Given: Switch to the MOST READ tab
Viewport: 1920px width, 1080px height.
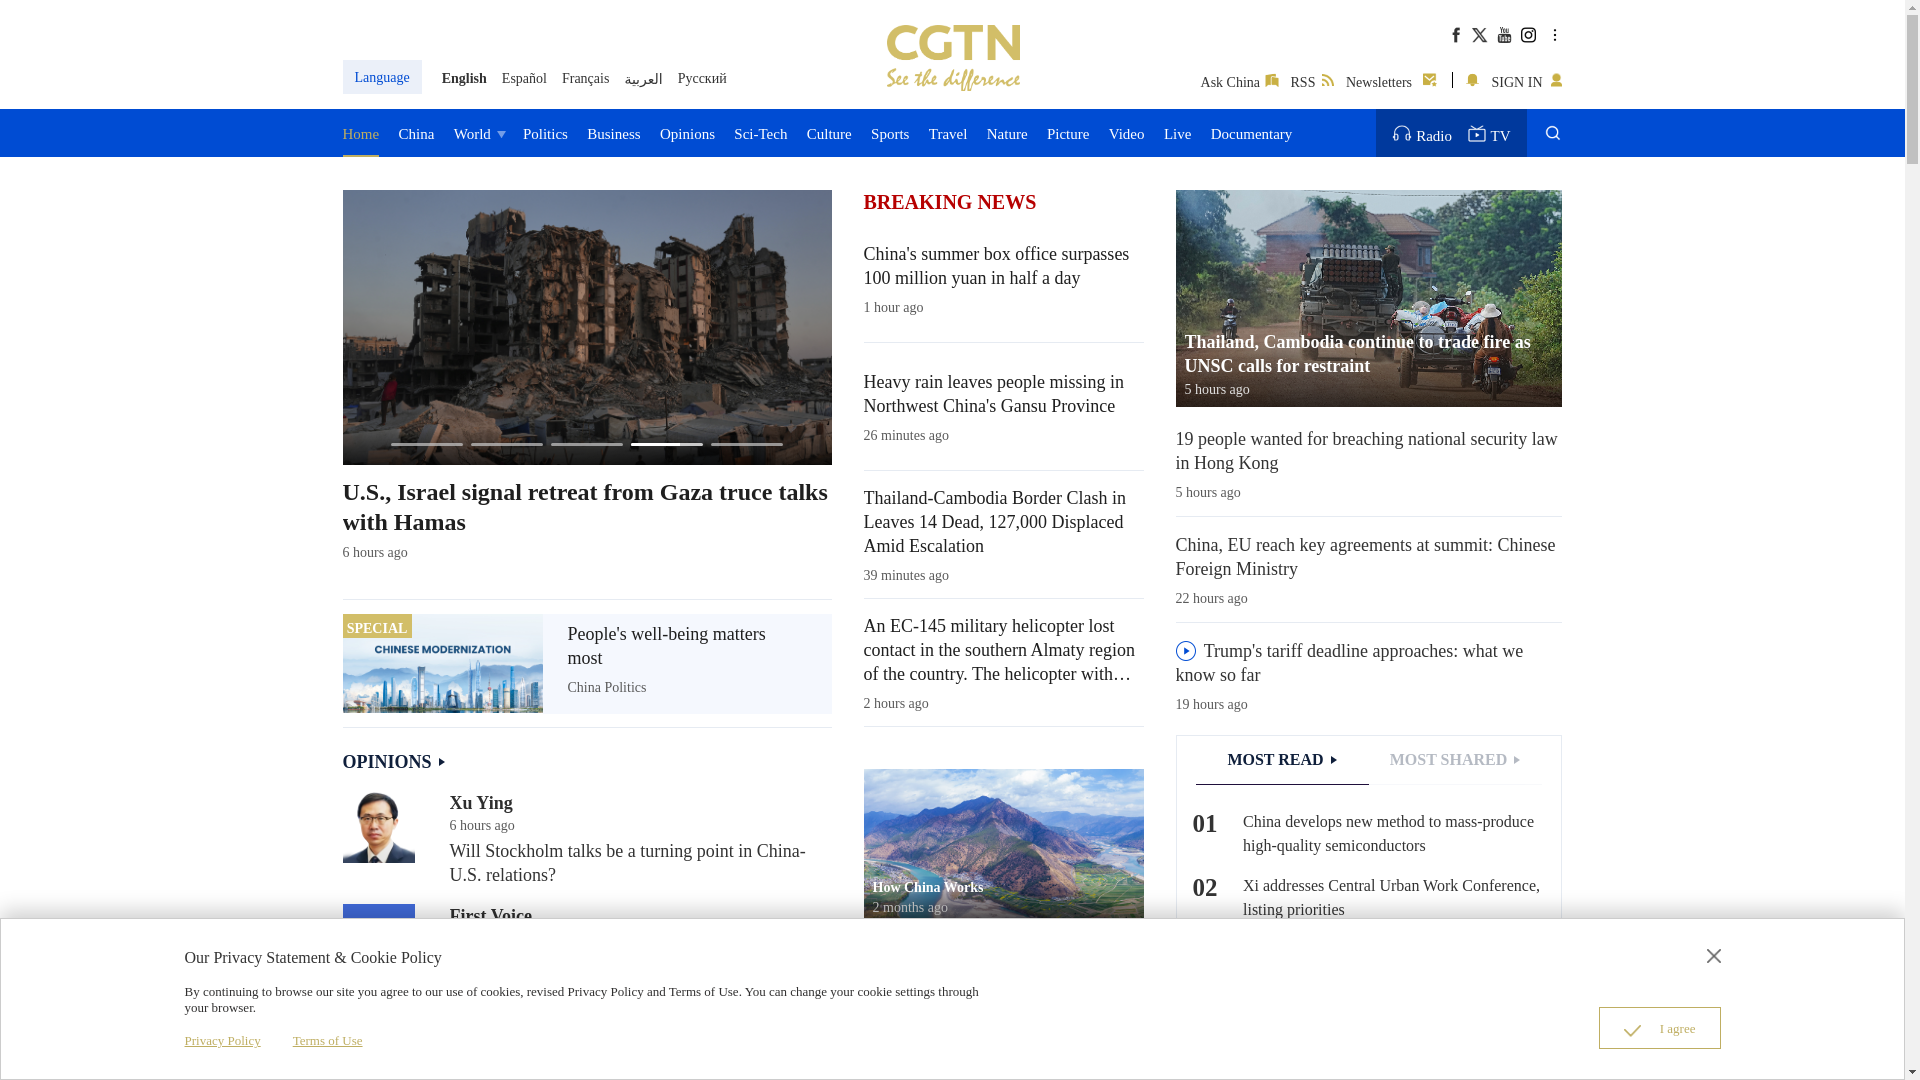Looking at the screenshot, I should [1282, 760].
